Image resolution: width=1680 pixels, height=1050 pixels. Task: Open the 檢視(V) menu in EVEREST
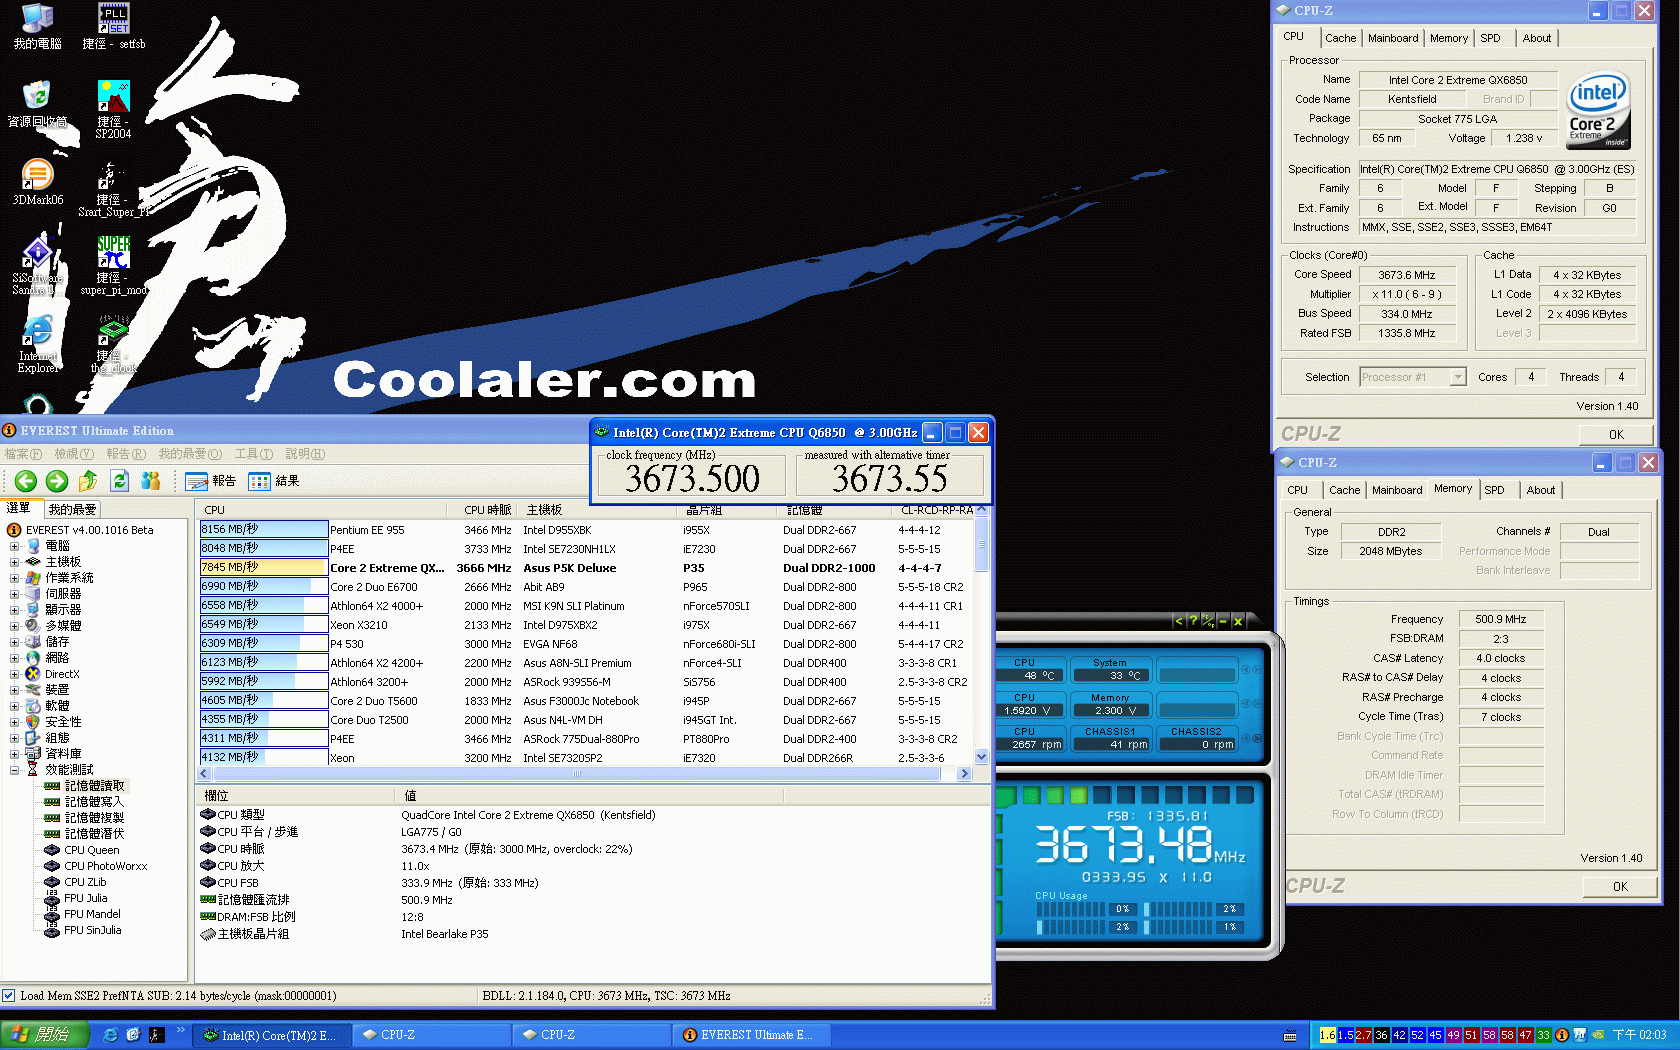[x=73, y=453]
